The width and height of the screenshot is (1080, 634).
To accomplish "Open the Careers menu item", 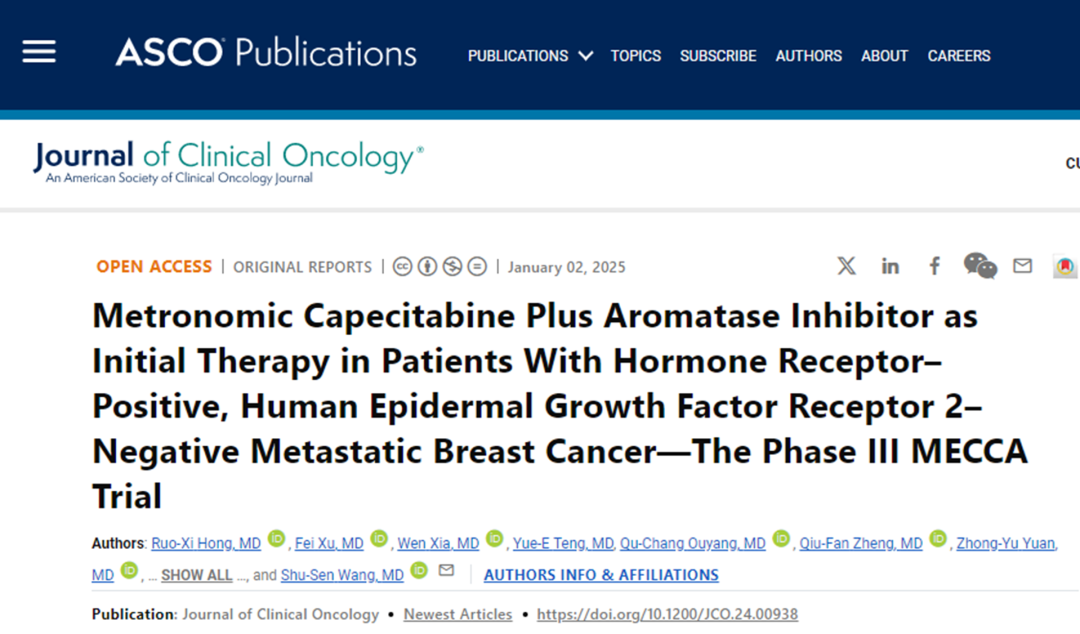I will click(x=959, y=56).
